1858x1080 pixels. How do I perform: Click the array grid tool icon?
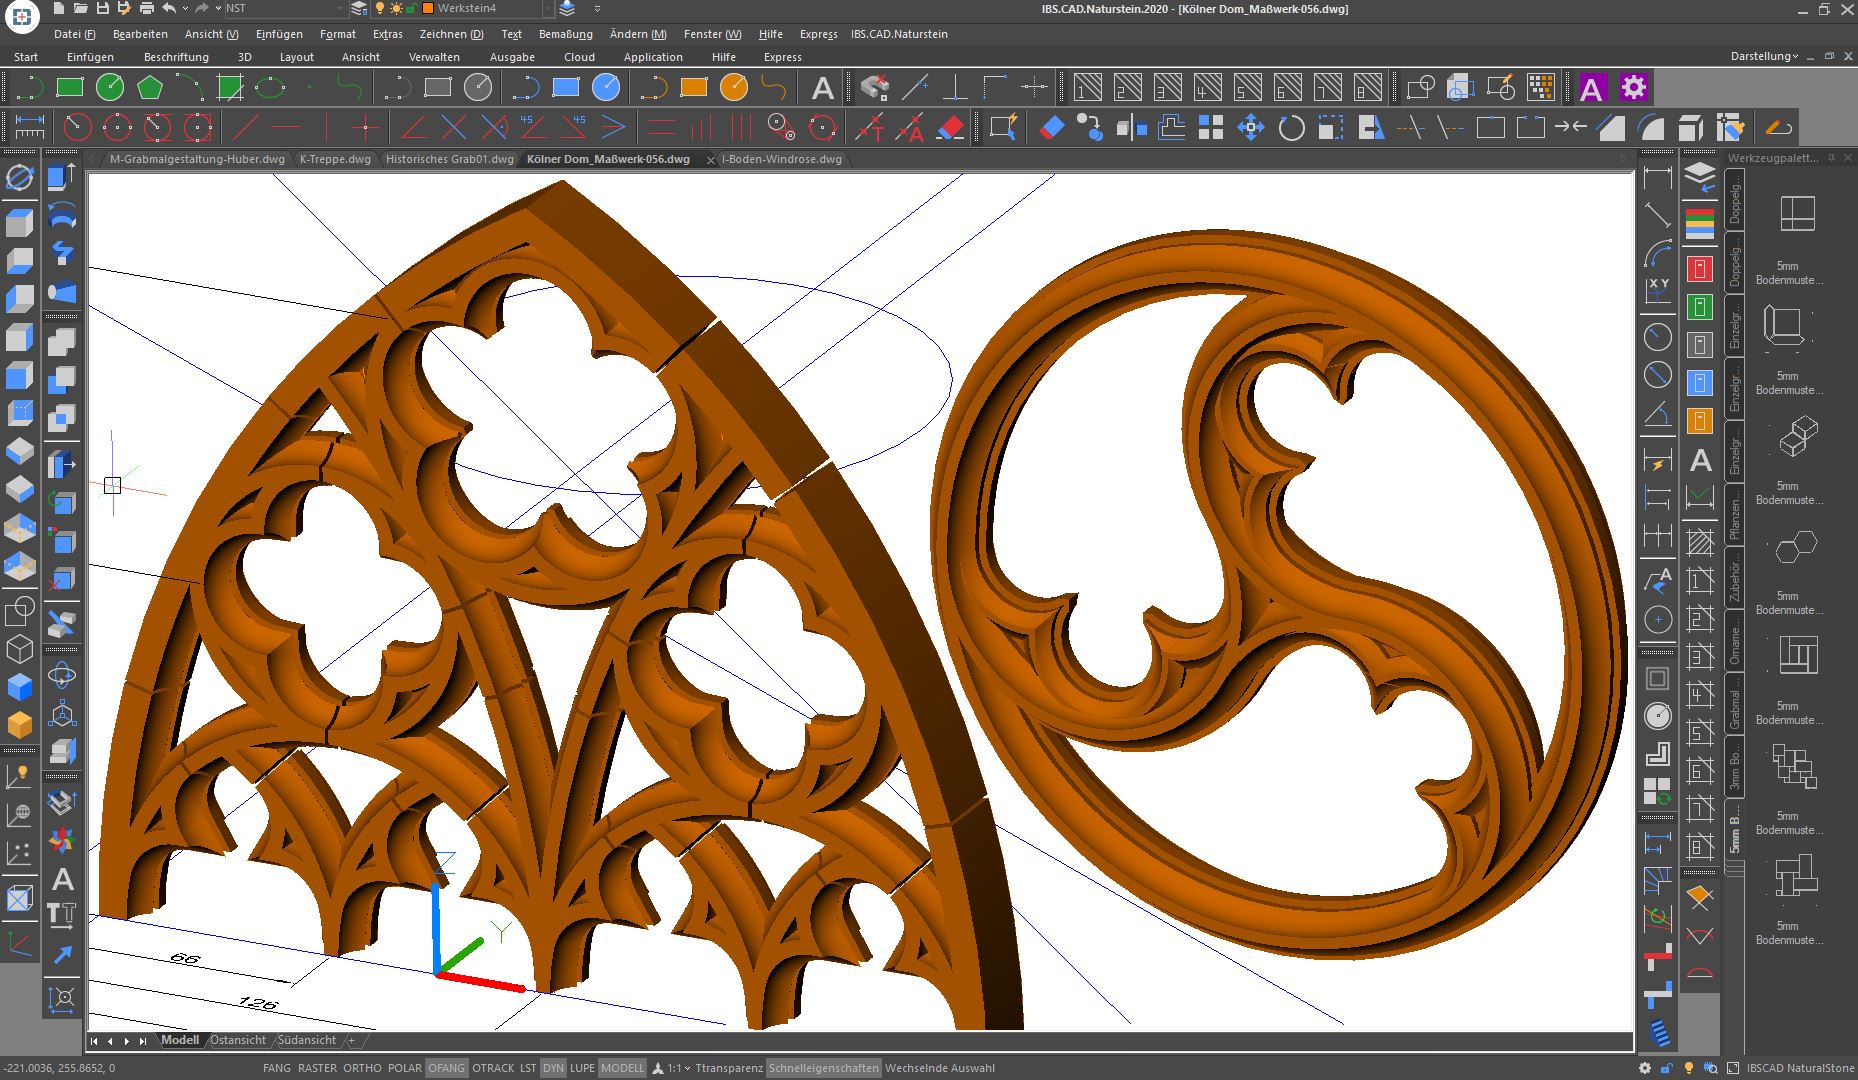pos(1211,127)
